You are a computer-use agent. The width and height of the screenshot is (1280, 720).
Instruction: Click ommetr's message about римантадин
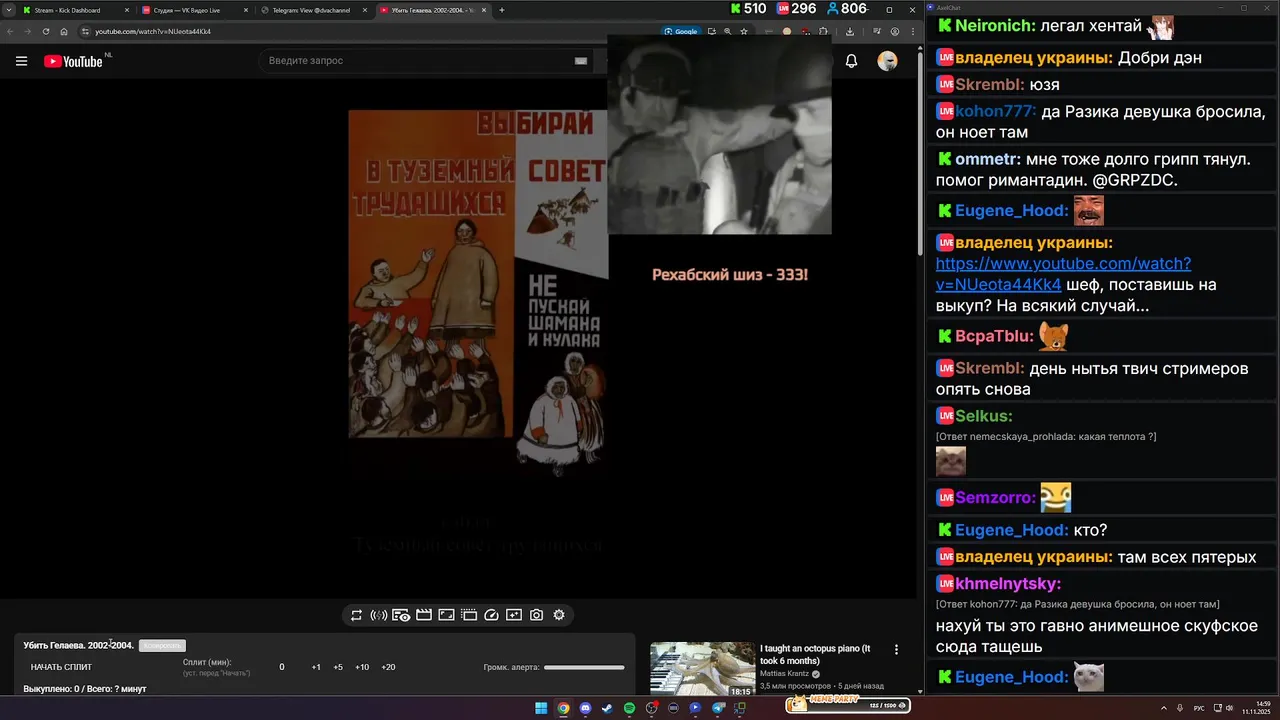(1093, 170)
